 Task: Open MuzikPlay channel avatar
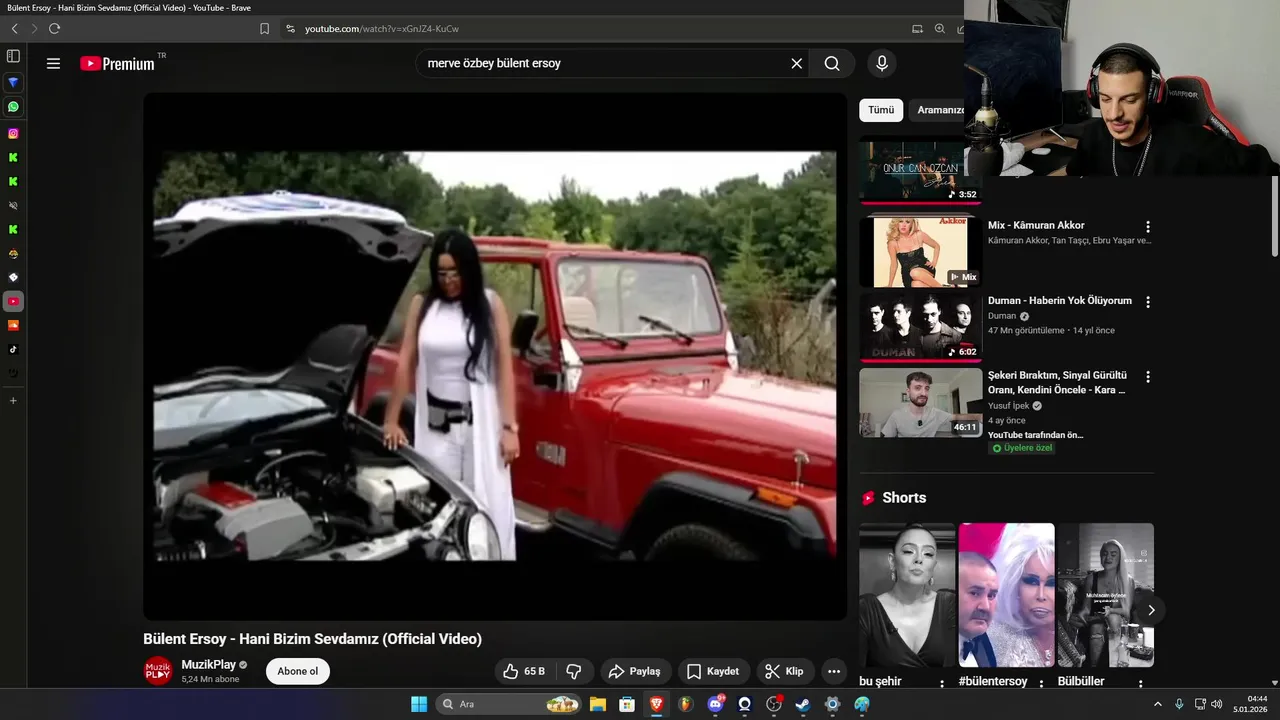click(158, 671)
